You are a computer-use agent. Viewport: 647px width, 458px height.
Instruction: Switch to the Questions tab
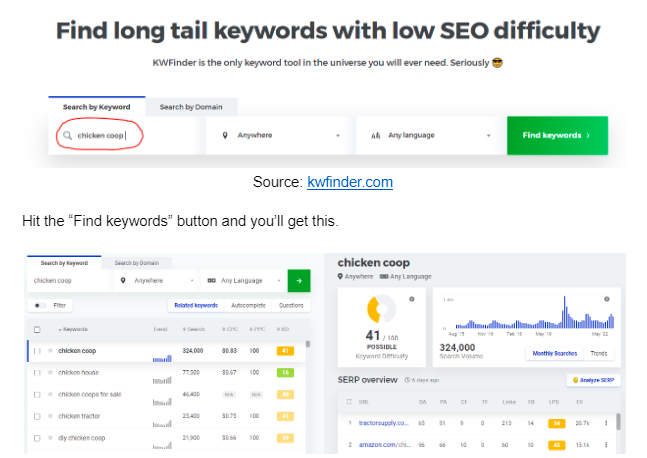point(291,305)
